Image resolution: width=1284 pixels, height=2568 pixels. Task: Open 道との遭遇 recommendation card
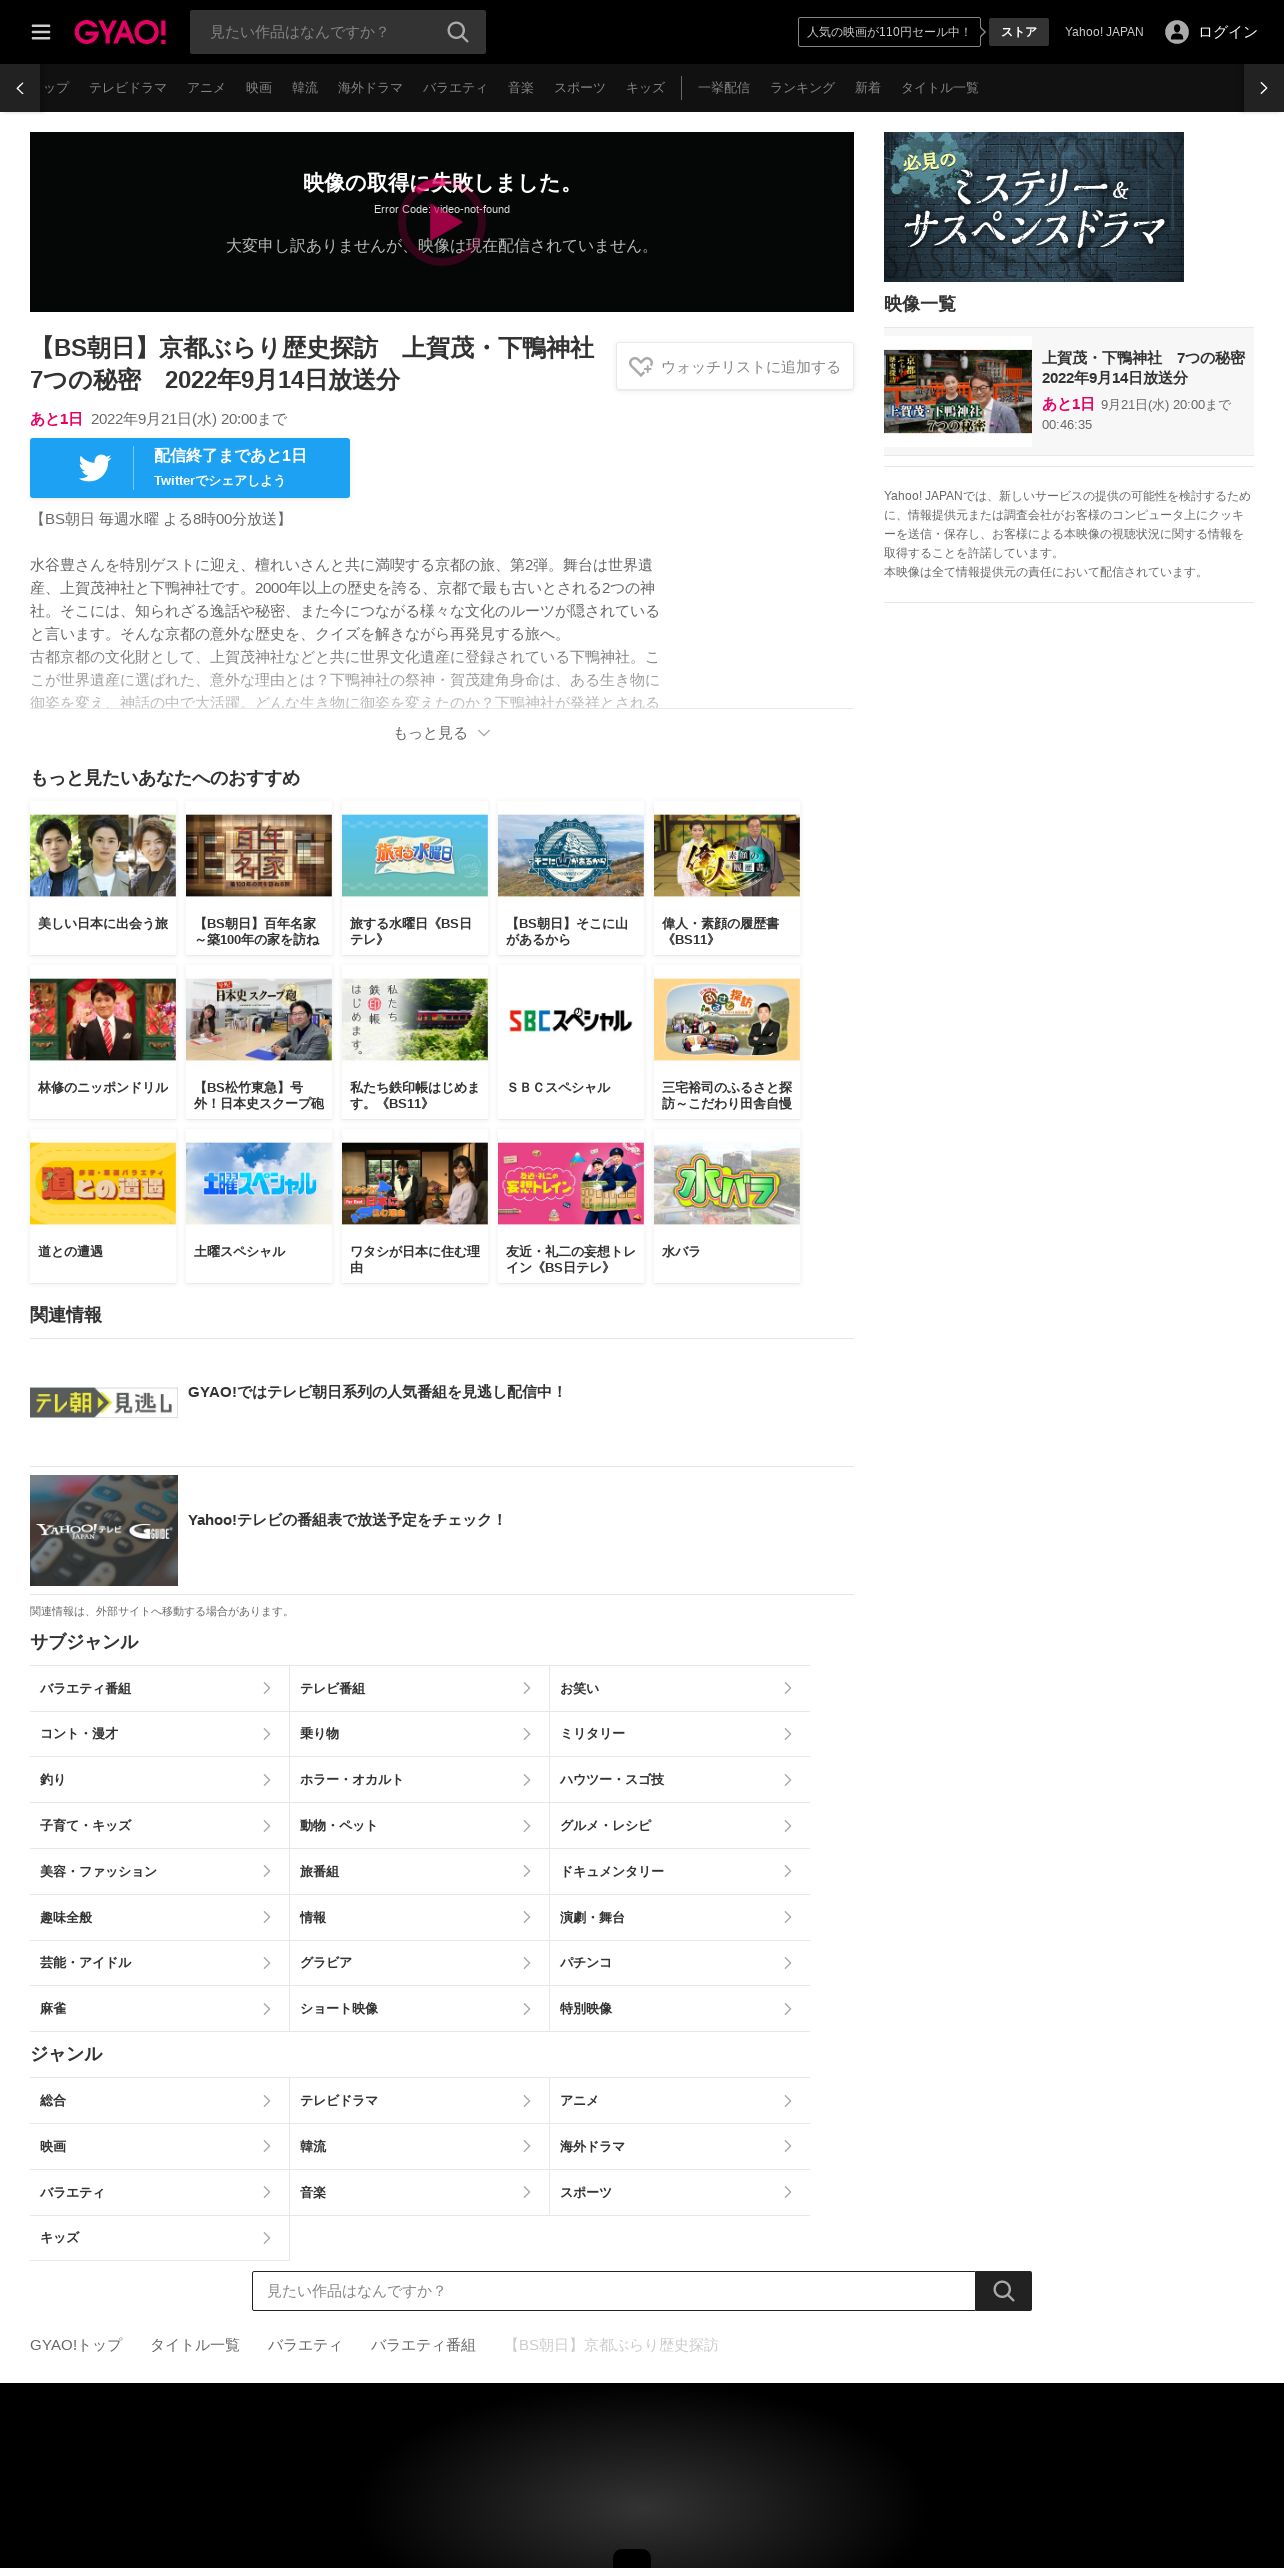coord(103,1206)
